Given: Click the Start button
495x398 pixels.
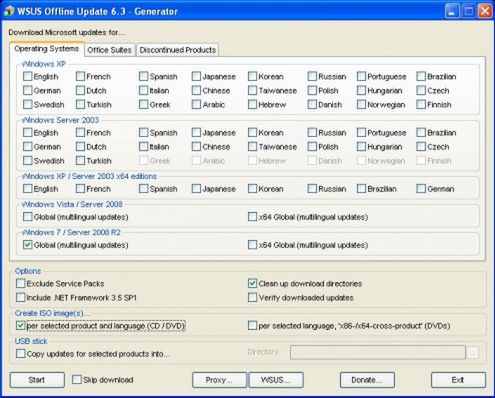Looking at the screenshot, I should (37, 380).
